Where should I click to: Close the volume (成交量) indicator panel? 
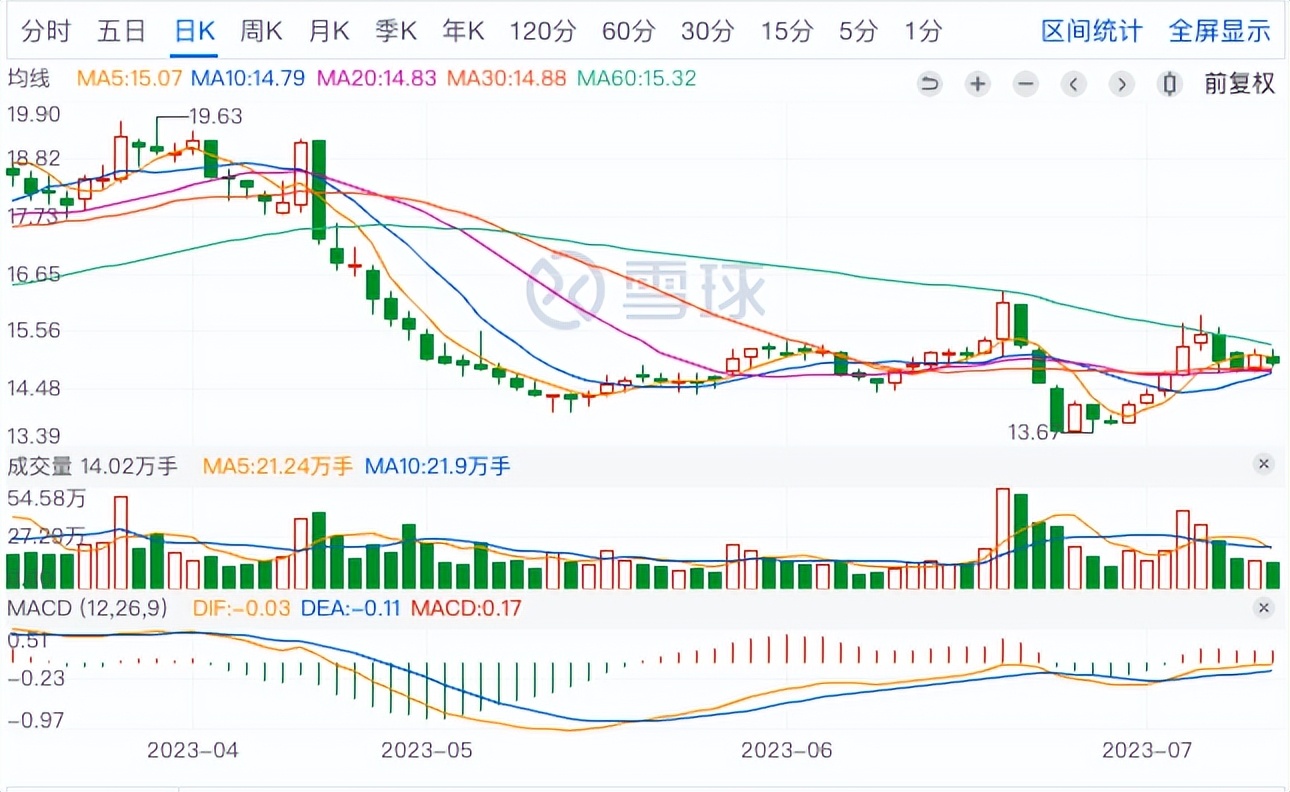click(1264, 464)
